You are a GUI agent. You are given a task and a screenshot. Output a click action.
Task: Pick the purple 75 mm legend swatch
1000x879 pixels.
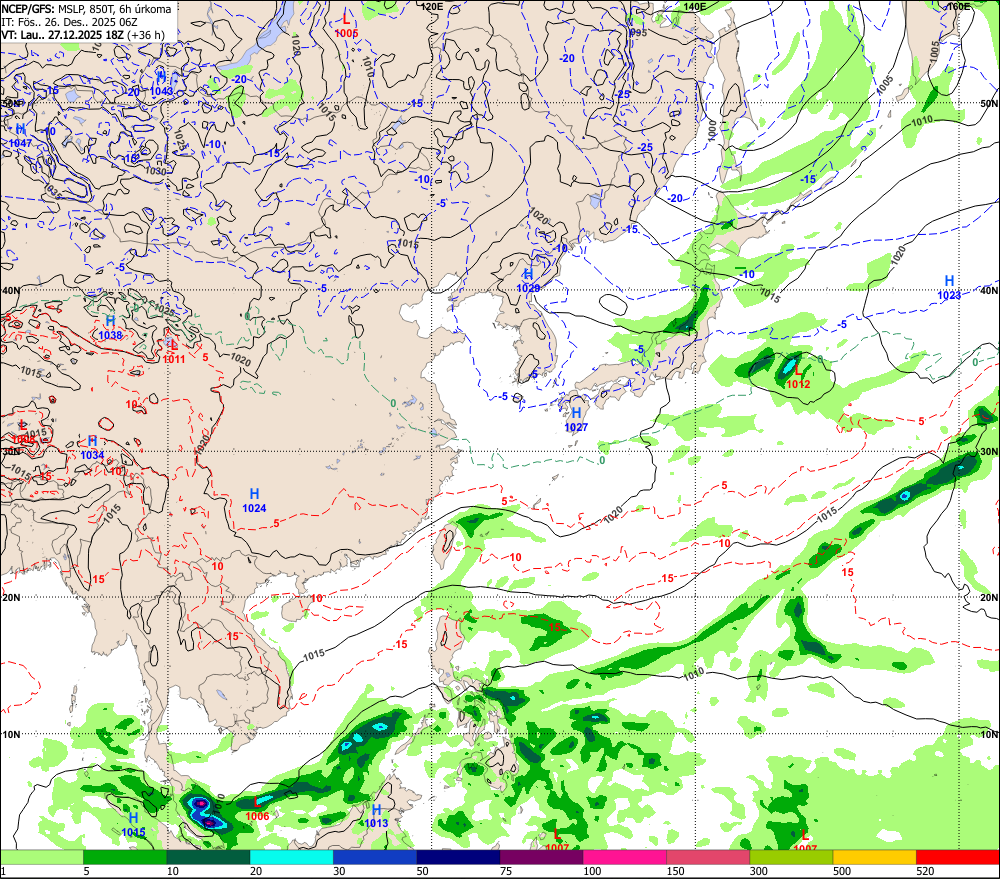coord(541,857)
